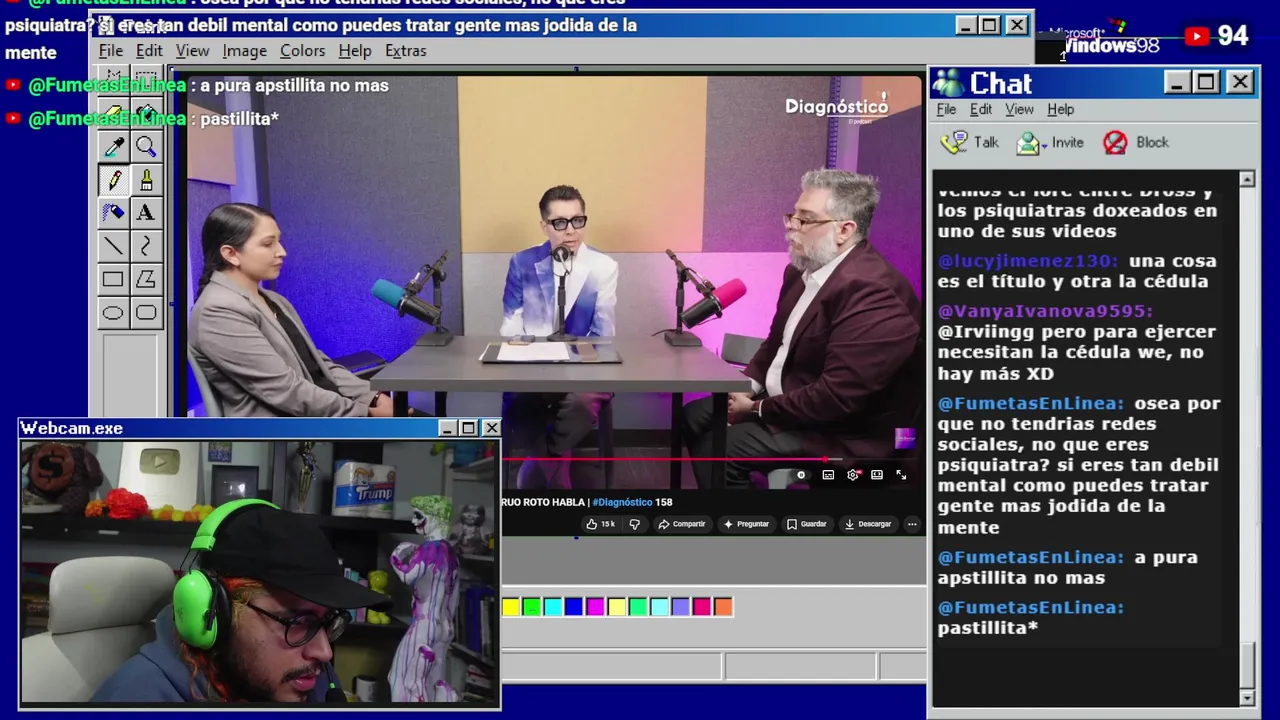Select the Fill With Color bucket tool

(147, 112)
